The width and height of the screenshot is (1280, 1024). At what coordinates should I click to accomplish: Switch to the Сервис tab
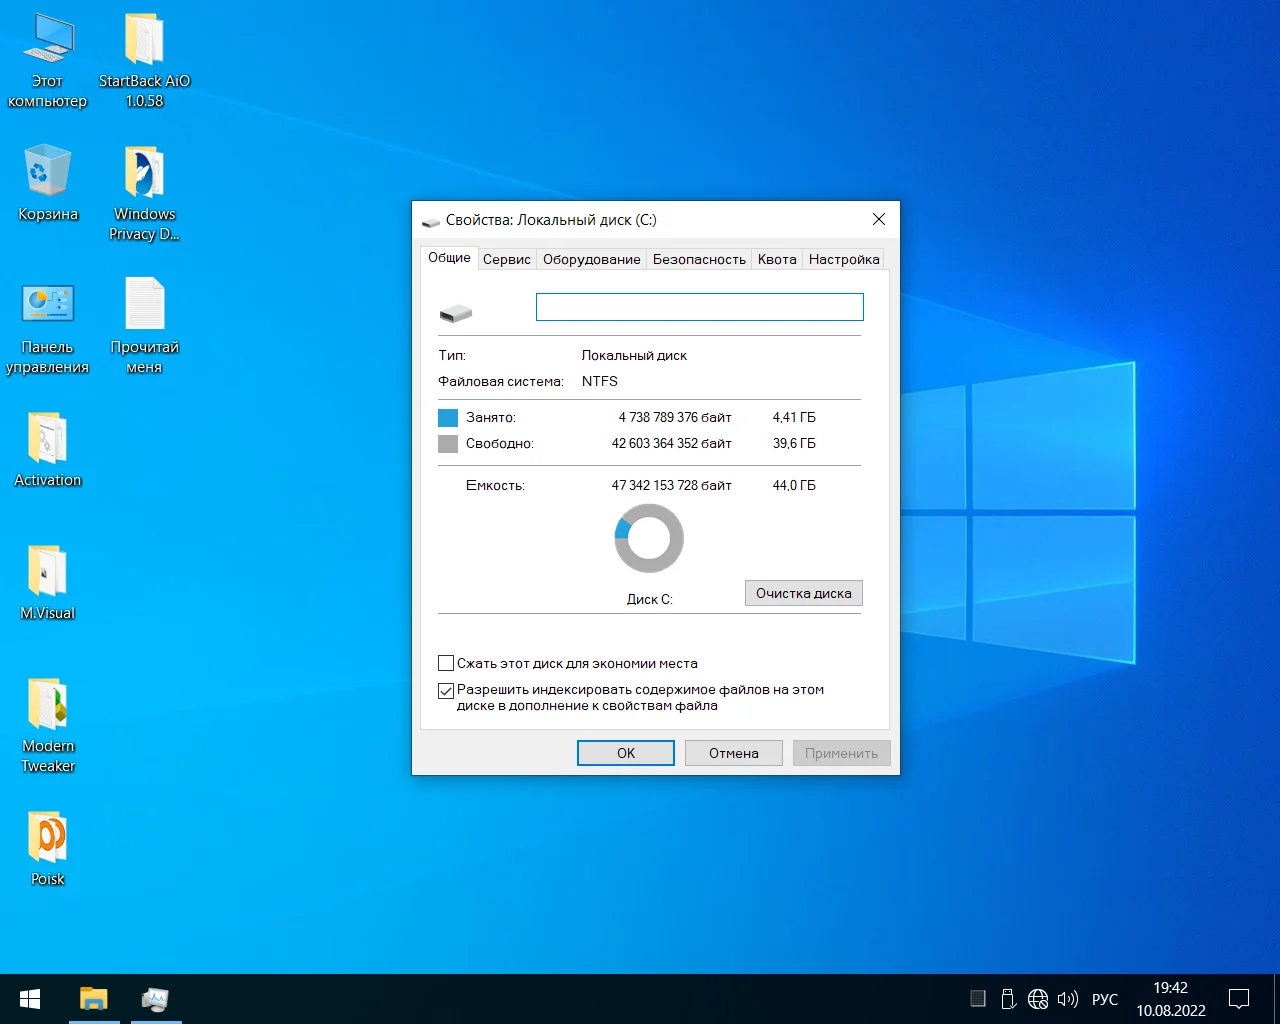click(x=506, y=259)
